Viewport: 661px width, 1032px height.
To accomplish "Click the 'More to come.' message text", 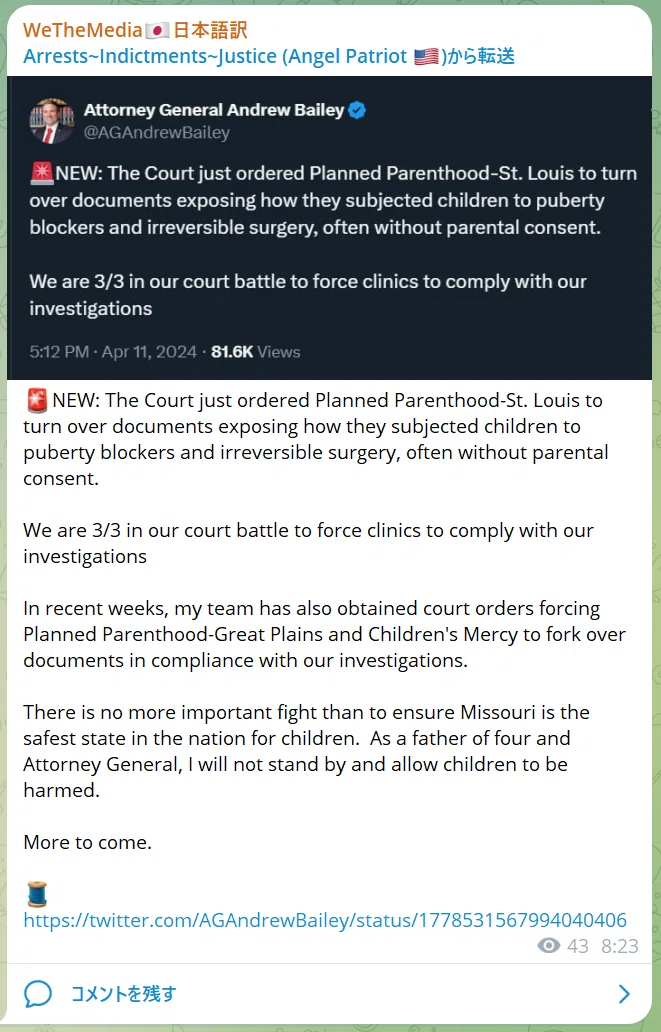I will 88,842.
